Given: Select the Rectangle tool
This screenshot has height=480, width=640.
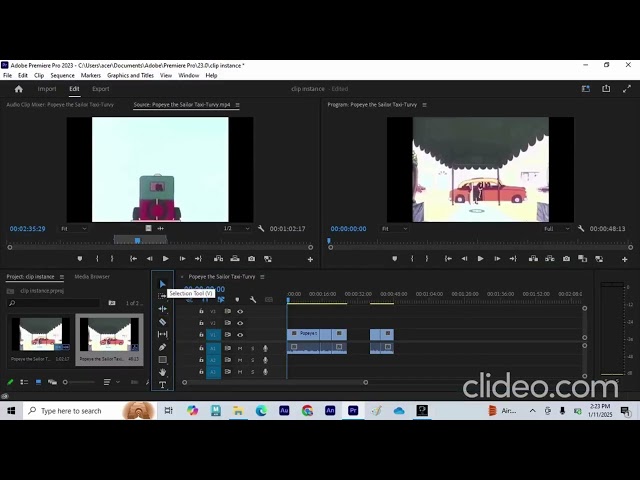Looking at the screenshot, I should click(162, 360).
